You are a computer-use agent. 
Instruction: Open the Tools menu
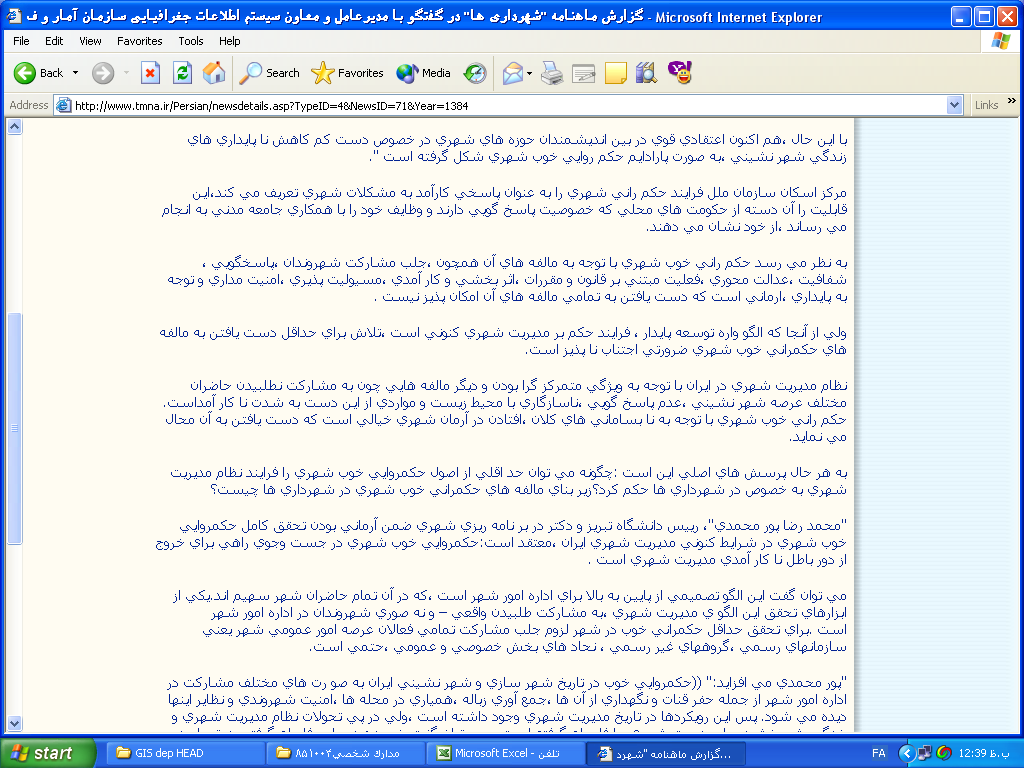[x=190, y=41]
